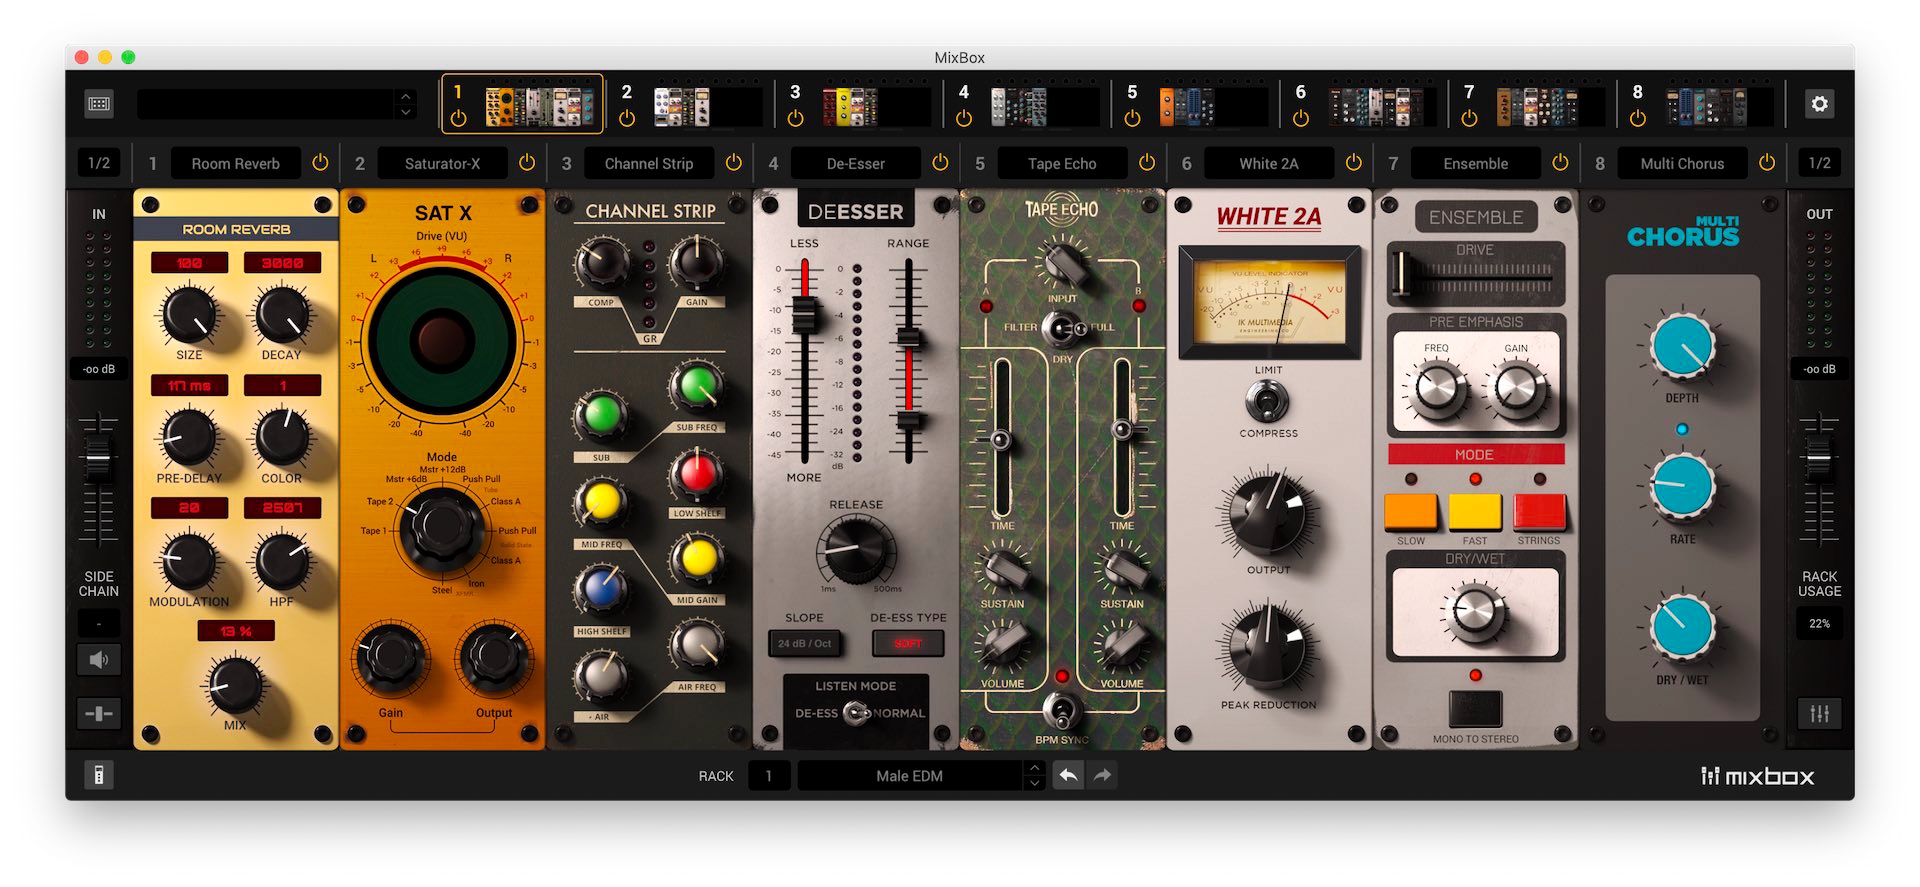The width and height of the screenshot is (1920, 887).
Task: Click the Multi Chorus Depth knob
Action: click(x=1683, y=346)
